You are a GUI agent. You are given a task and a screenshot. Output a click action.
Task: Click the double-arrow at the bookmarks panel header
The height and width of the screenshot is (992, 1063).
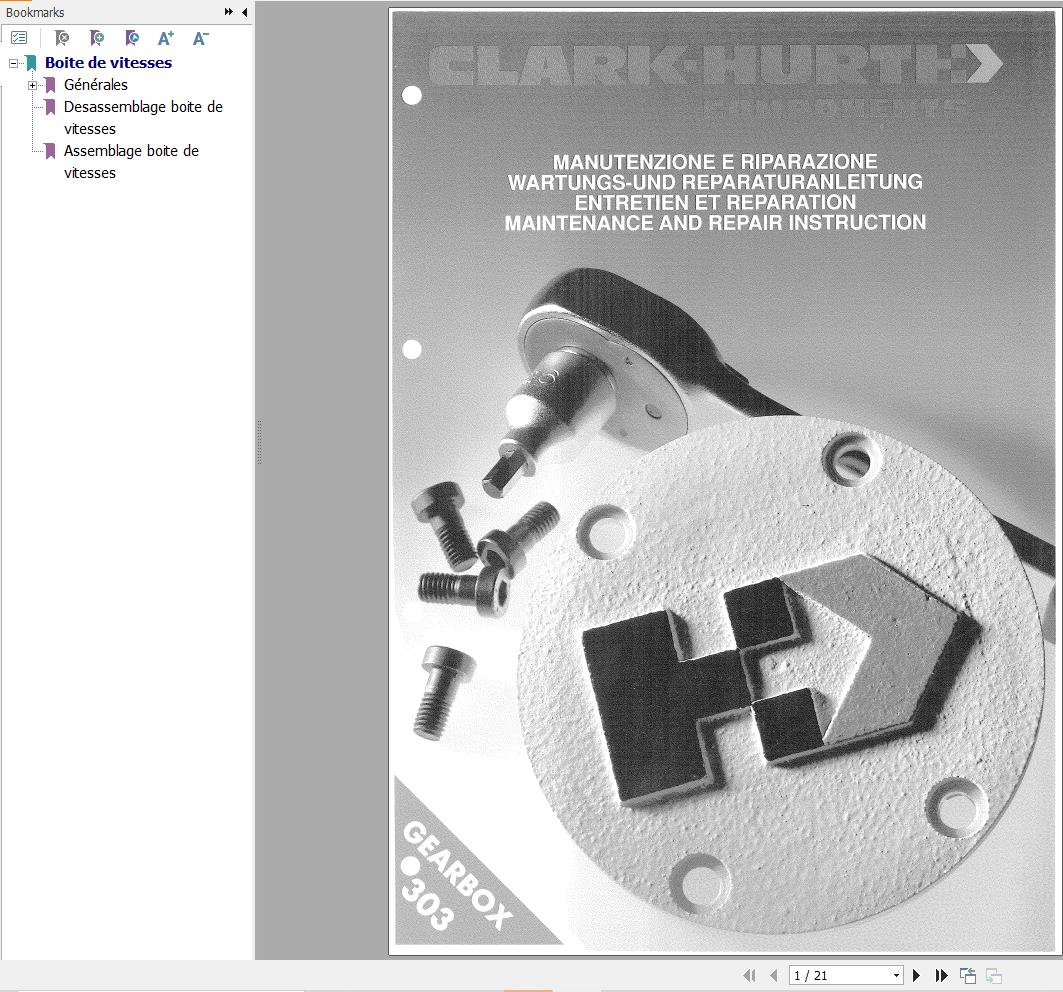pyautogui.click(x=228, y=12)
